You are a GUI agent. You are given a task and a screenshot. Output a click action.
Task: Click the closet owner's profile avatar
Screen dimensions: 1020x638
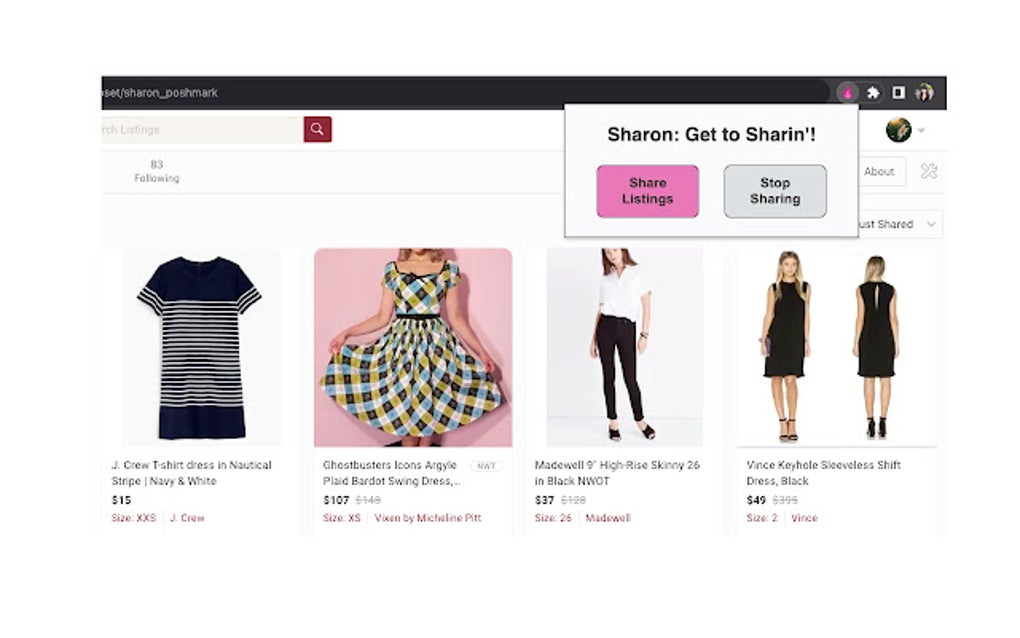coord(898,130)
